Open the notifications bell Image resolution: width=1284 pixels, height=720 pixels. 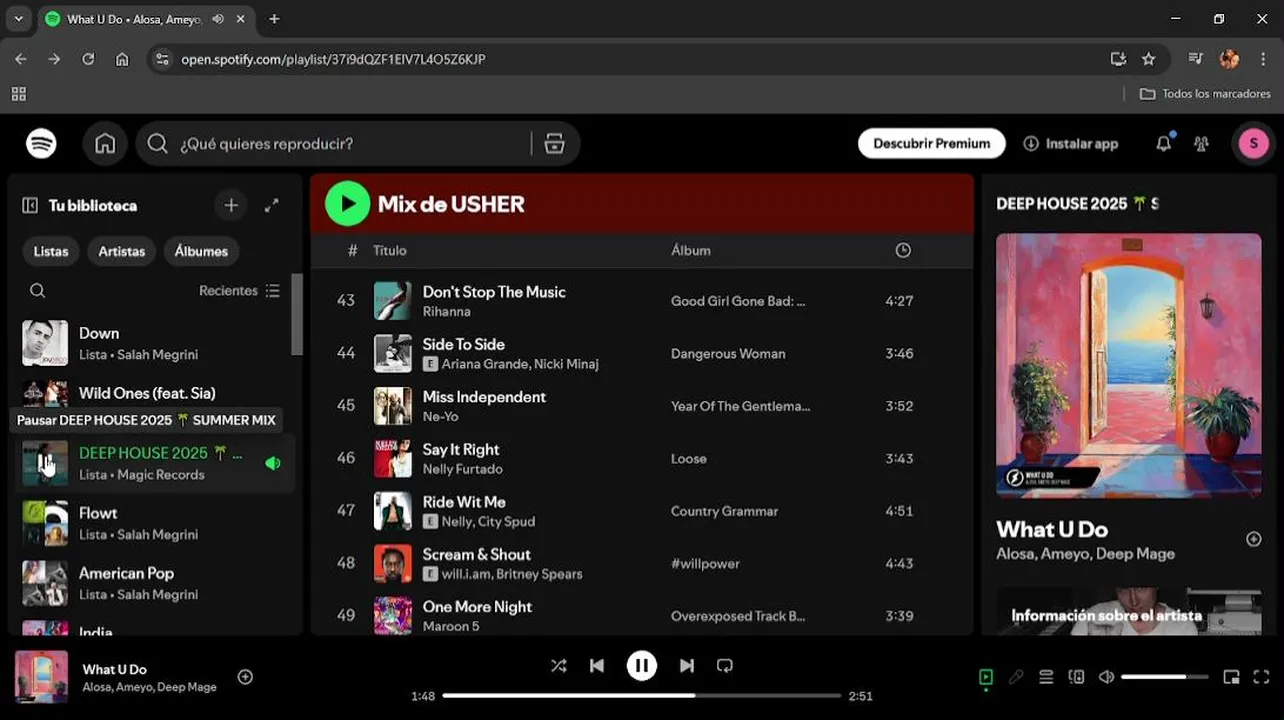1163,144
